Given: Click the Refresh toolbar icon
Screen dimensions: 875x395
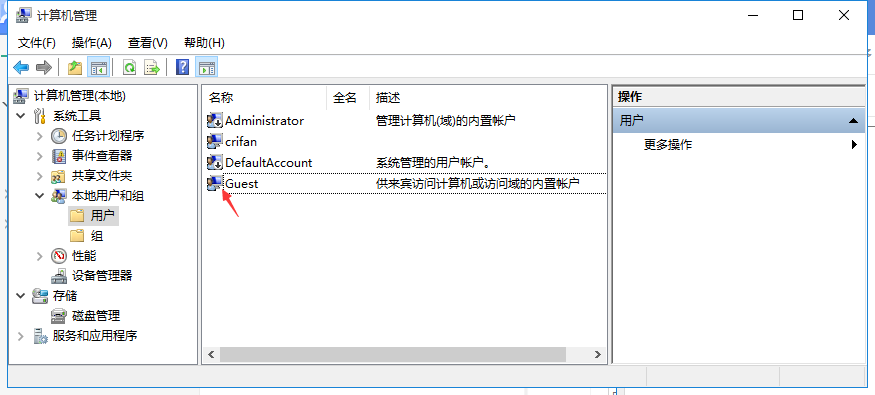Looking at the screenshot, I should click(129, 68).
